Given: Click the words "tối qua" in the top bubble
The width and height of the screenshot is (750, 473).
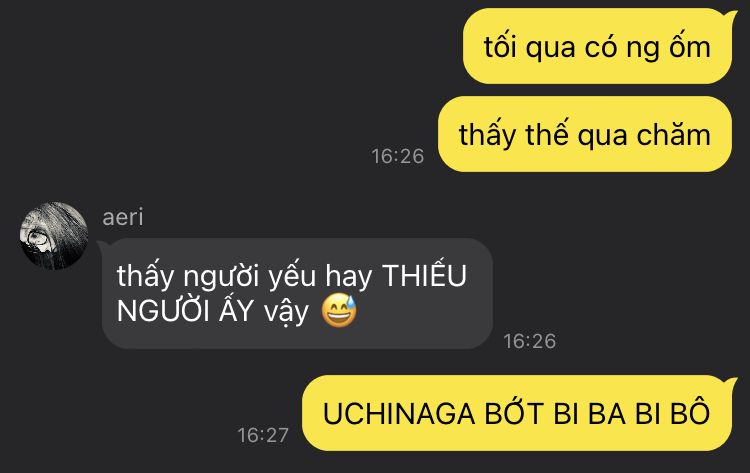Looking at the screenshot, I should [x=529, y=48].
